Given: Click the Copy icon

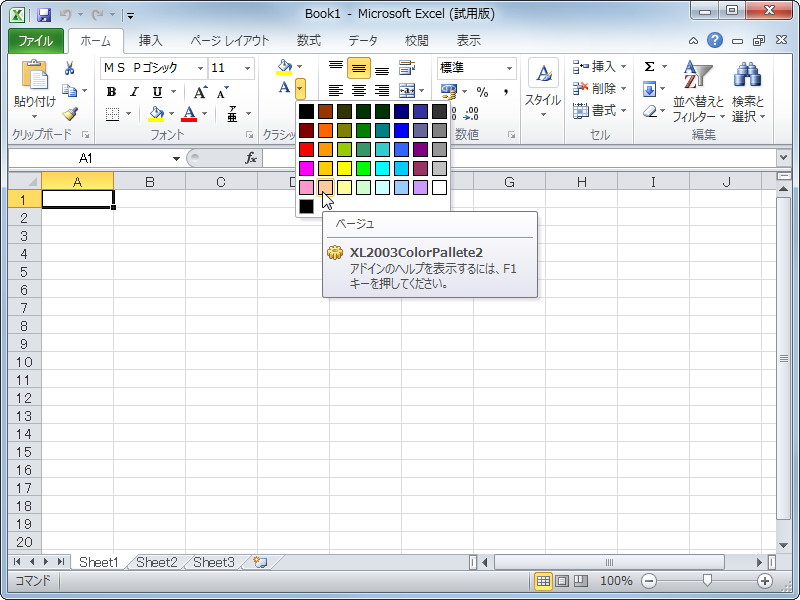Looking at the screenshot, I should click(x=69, y=91).
